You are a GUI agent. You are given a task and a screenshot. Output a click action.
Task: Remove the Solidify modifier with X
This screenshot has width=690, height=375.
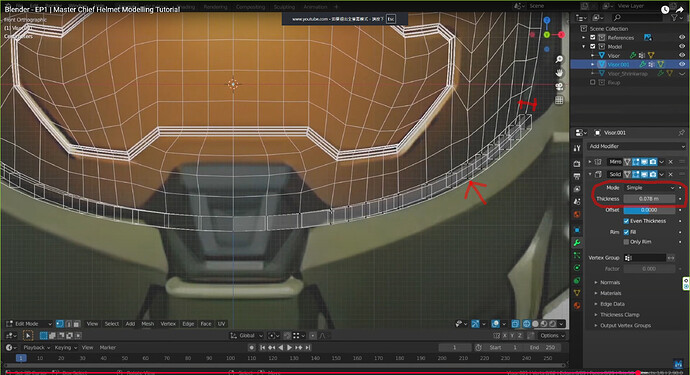tap(671, 174)
